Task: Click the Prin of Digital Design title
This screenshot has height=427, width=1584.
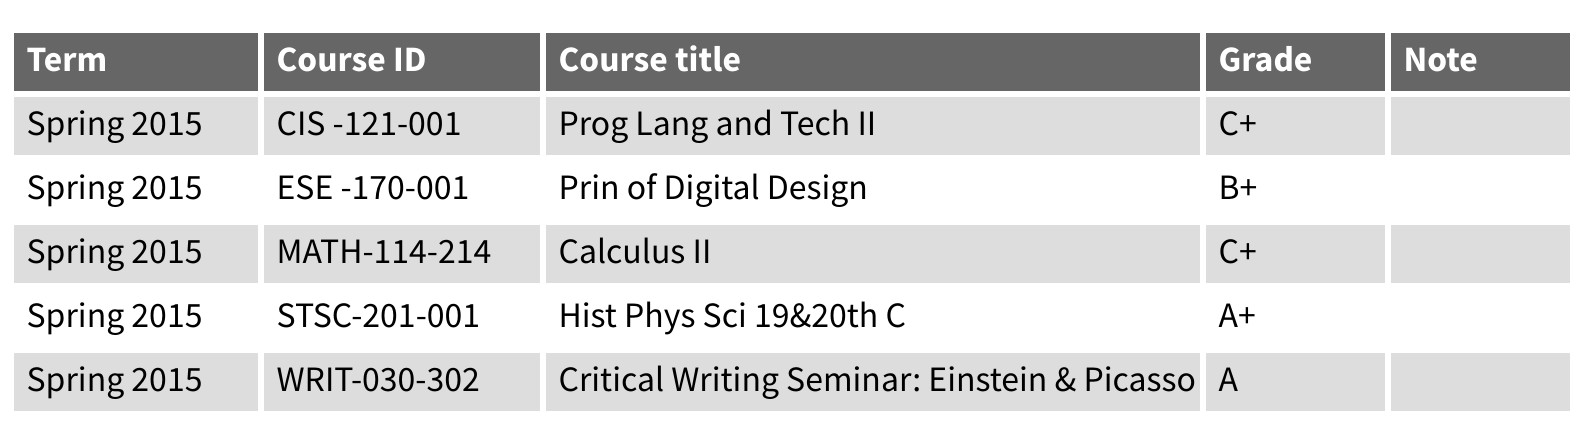Action: tap(712, 188)
